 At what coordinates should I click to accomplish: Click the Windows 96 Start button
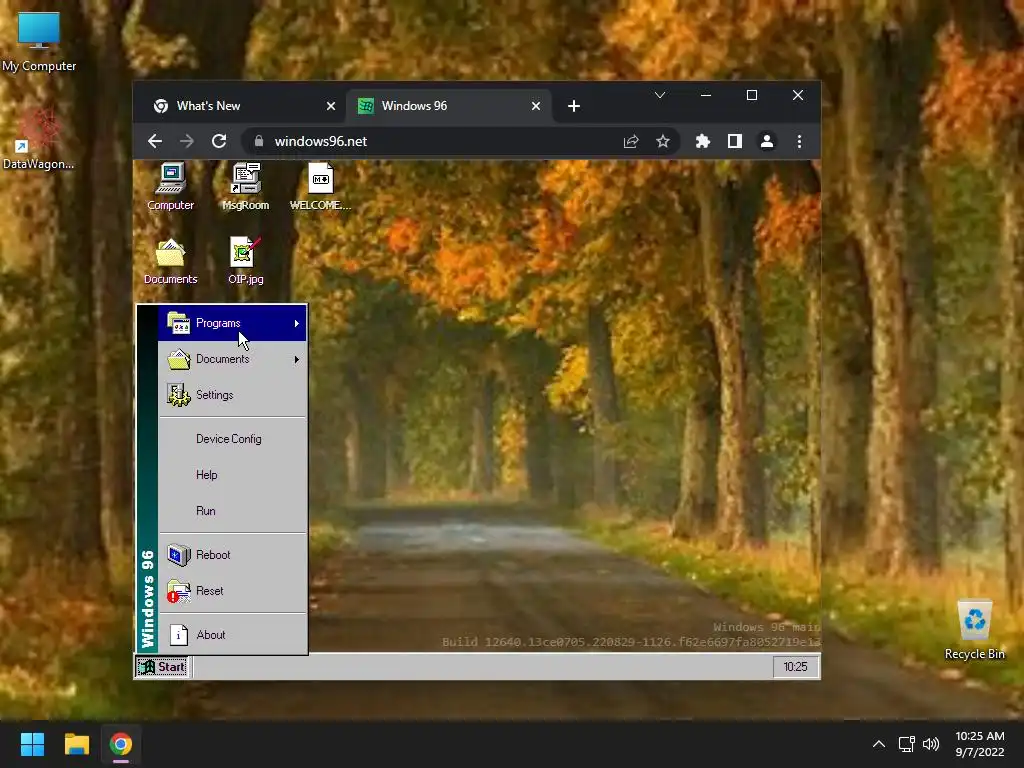162,667
